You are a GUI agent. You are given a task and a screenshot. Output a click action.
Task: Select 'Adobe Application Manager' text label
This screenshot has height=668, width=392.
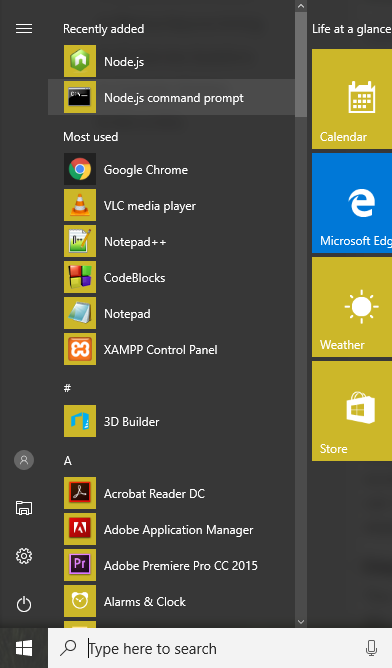point(179,530)
